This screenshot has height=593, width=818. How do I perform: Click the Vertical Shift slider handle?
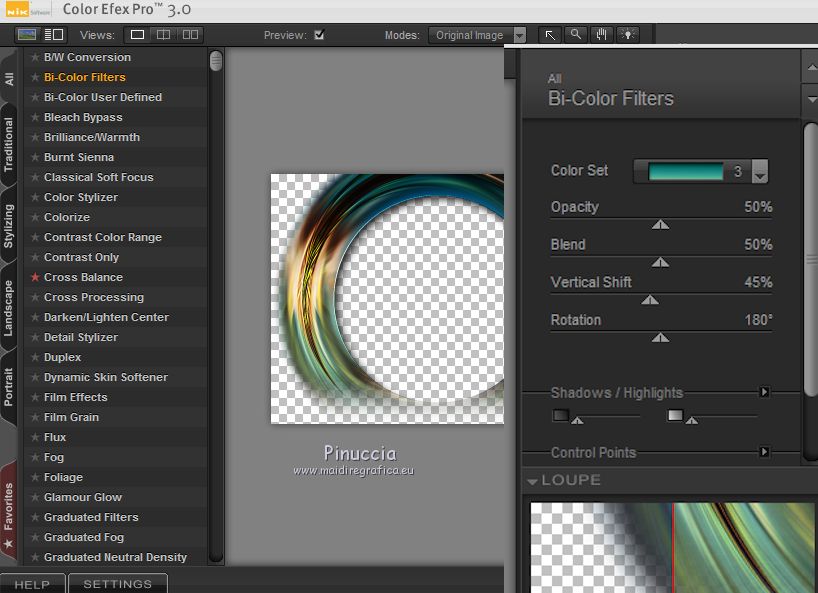[x=650, y=300]
